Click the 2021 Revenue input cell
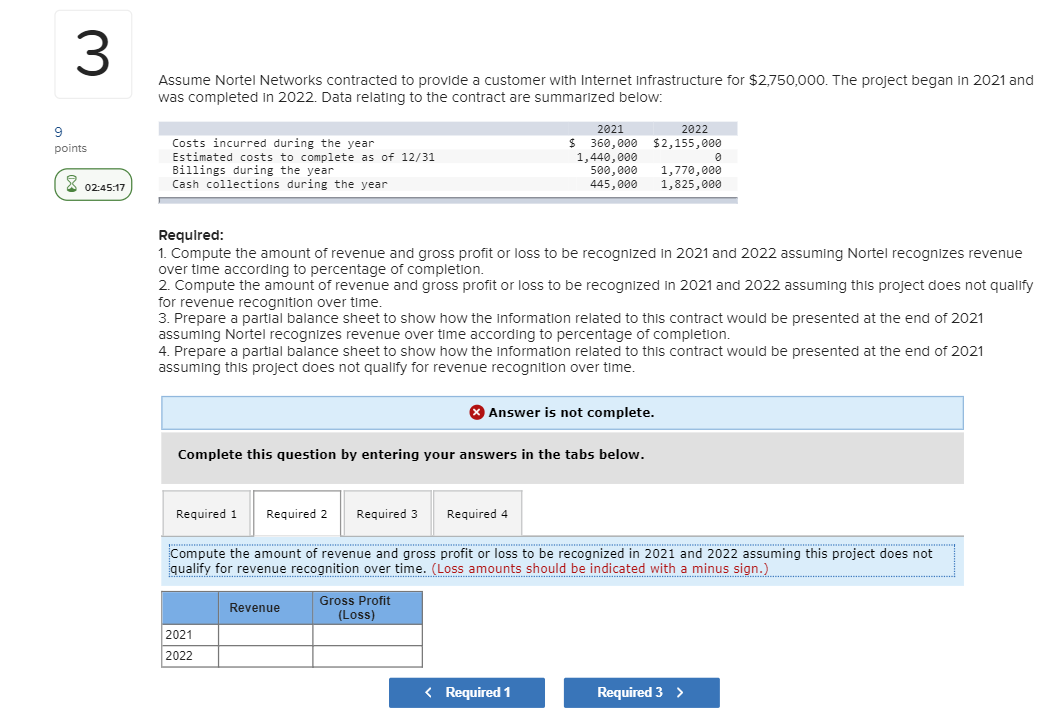This screenshot has height=722, width=1062. (x=265, y=634)
